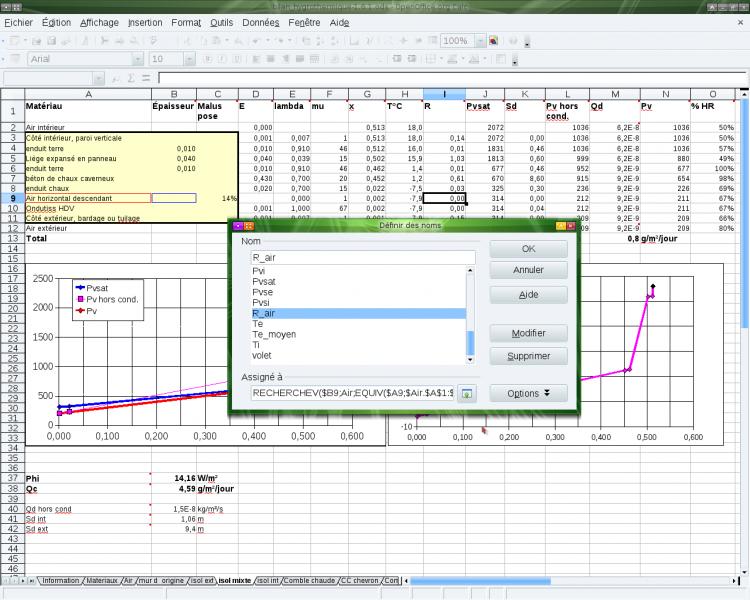Viewport: 750px width, 600px height.
Task: Click the Align left icon
Action: point(256,59)
